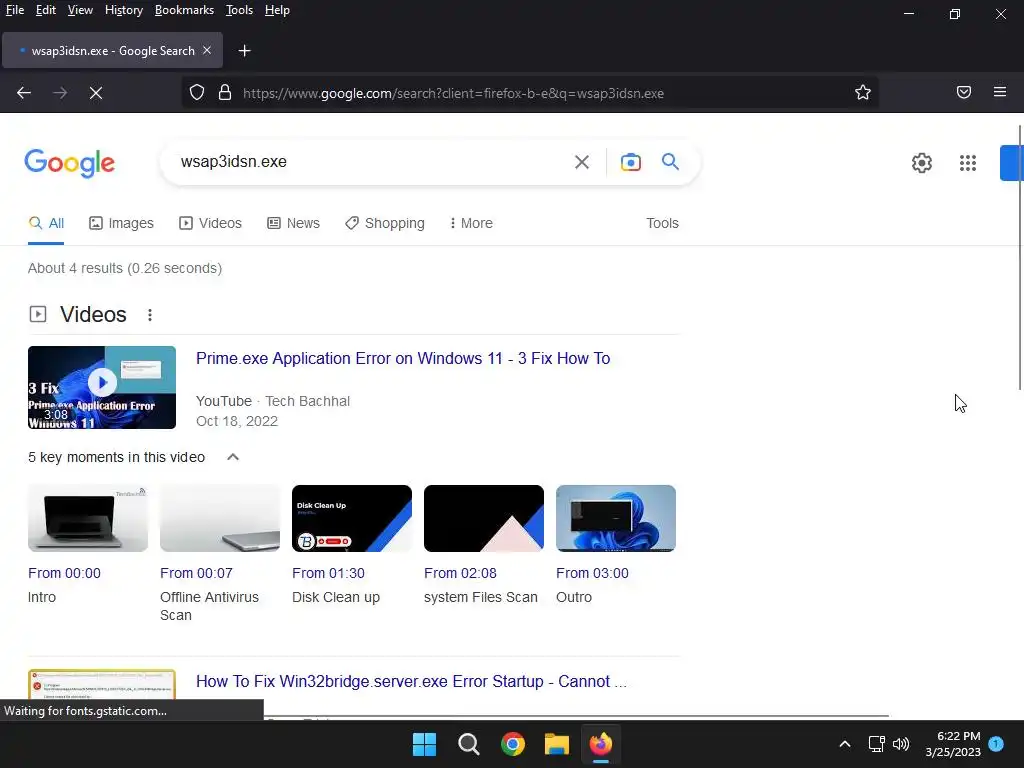The height and width of the screenshot is (768, 1024).
Task: Launch Chrome from the taskbar
Action: point(513,744)
